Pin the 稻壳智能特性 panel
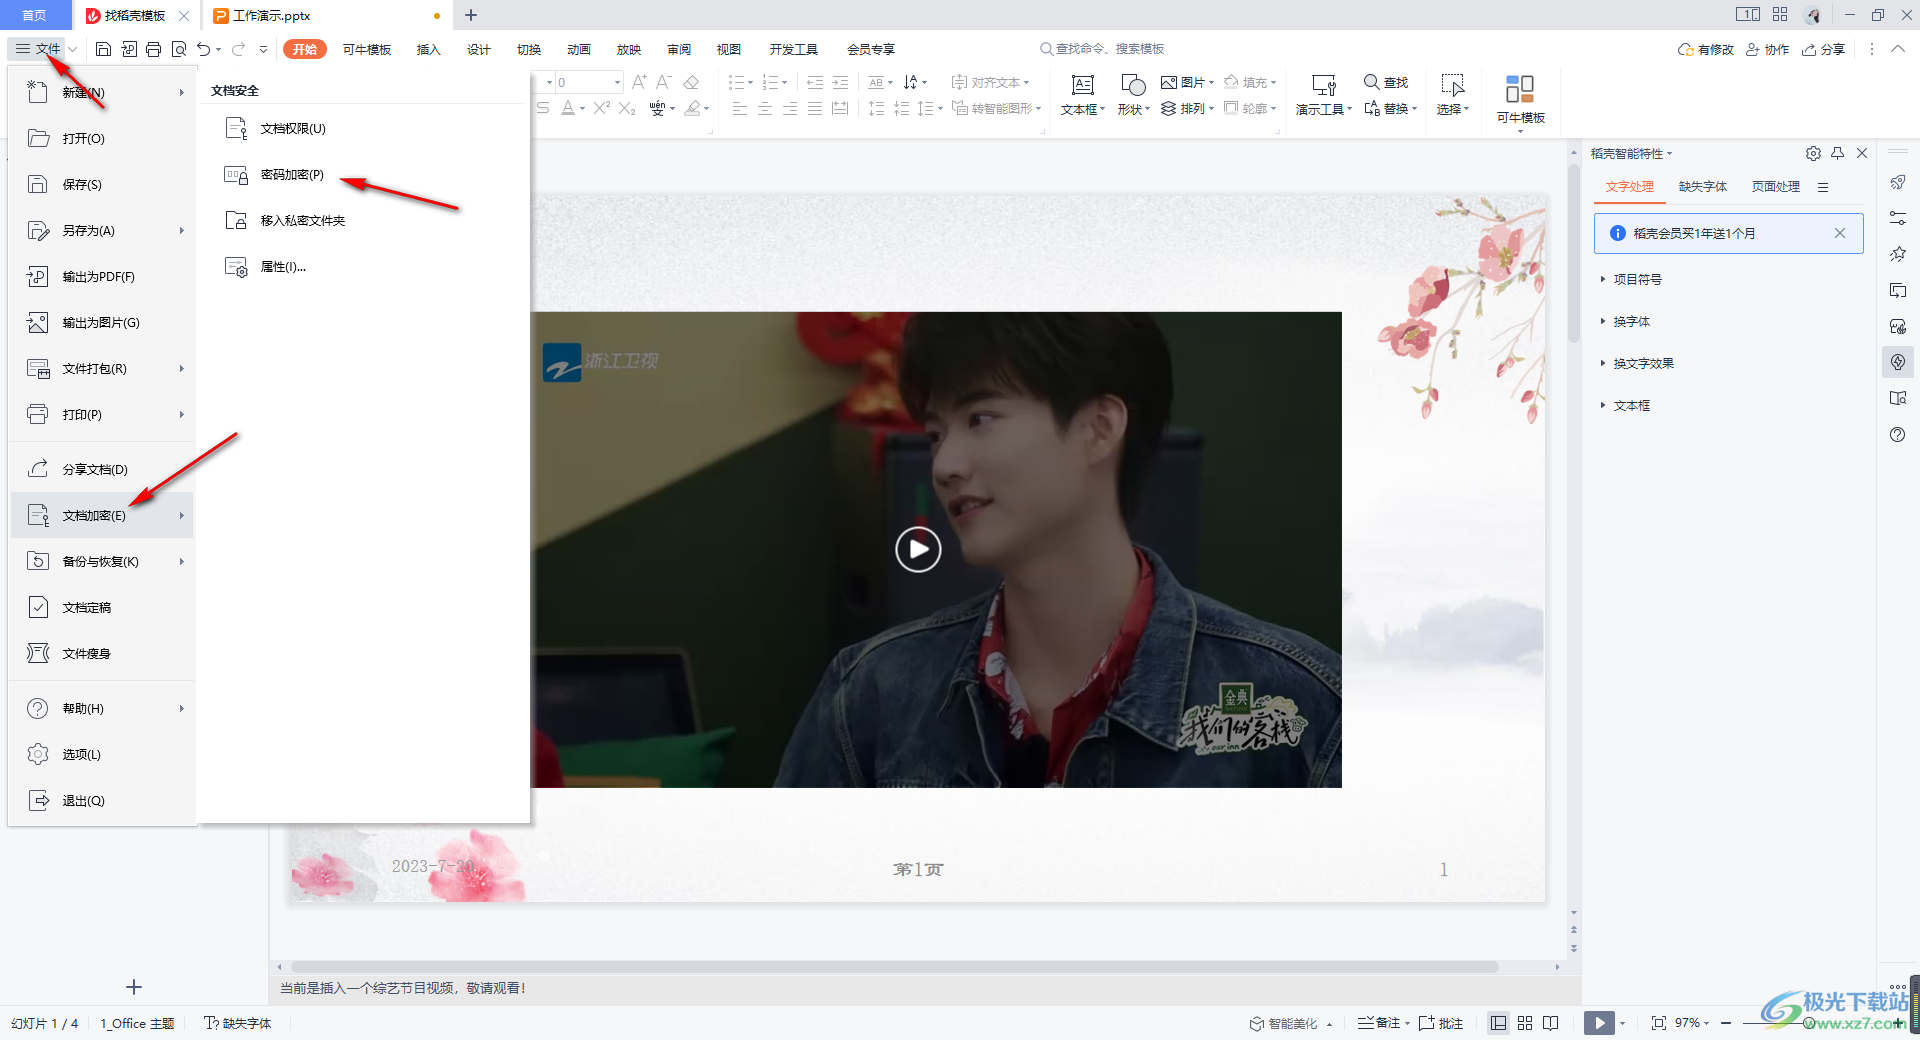The image size is (1920, 1040). pyautogui.click(x=1837, y=153)
